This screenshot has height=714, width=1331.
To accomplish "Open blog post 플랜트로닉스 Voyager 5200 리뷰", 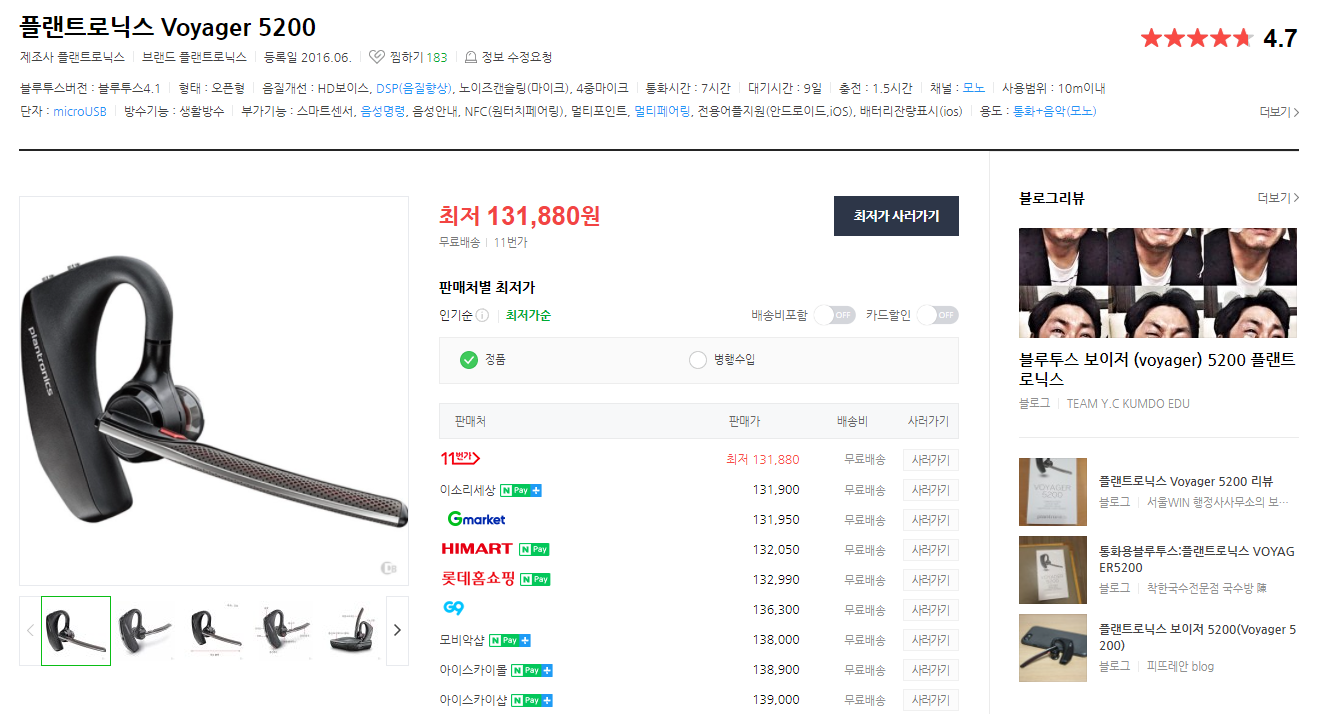I will pos(1186,481).
